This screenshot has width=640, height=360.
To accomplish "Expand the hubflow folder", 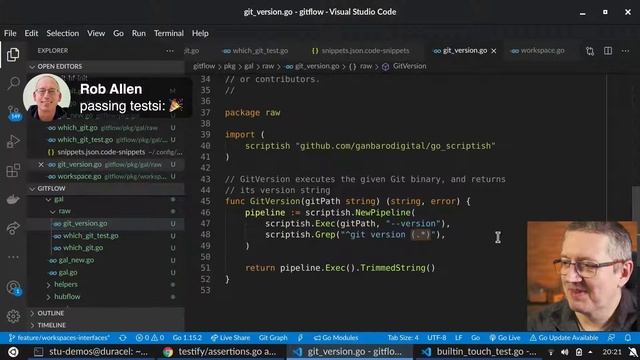I will click(48, 297).
